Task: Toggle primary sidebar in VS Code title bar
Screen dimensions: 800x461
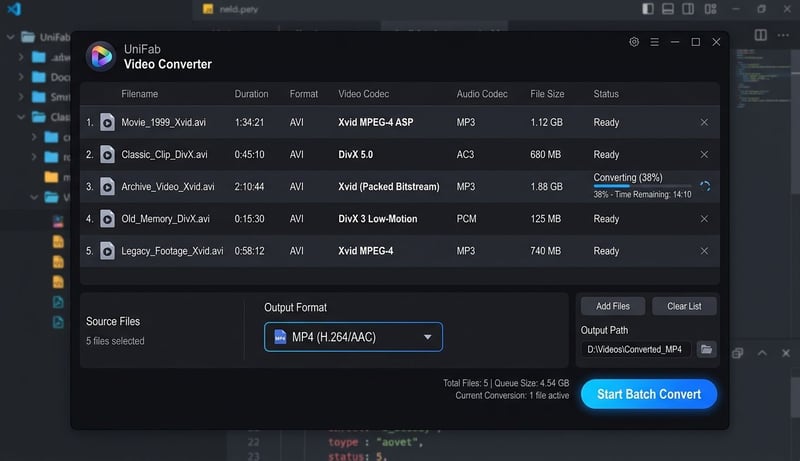Action: click(x=647, y=9)
